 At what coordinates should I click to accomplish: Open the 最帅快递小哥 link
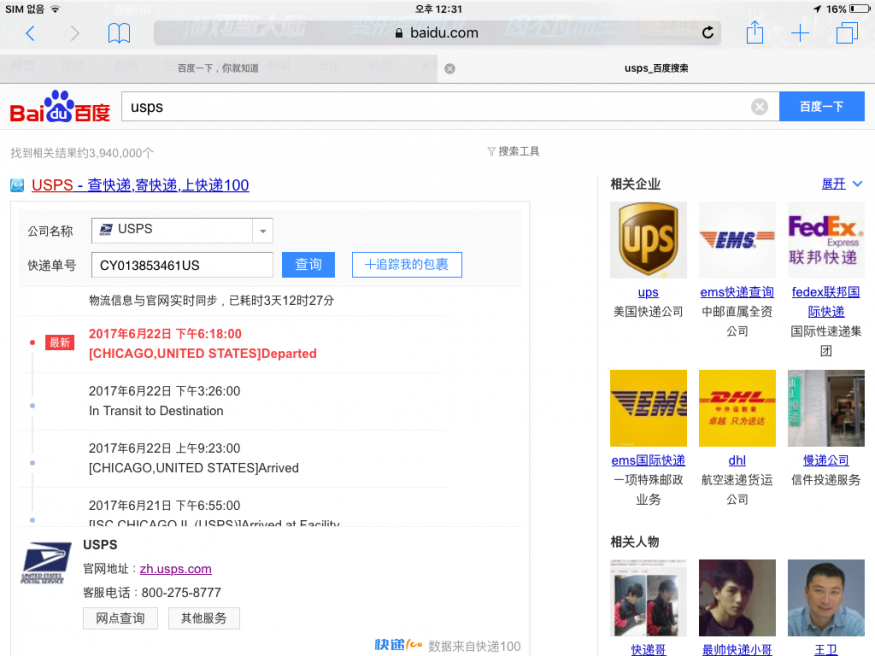(x=737, y=650)
